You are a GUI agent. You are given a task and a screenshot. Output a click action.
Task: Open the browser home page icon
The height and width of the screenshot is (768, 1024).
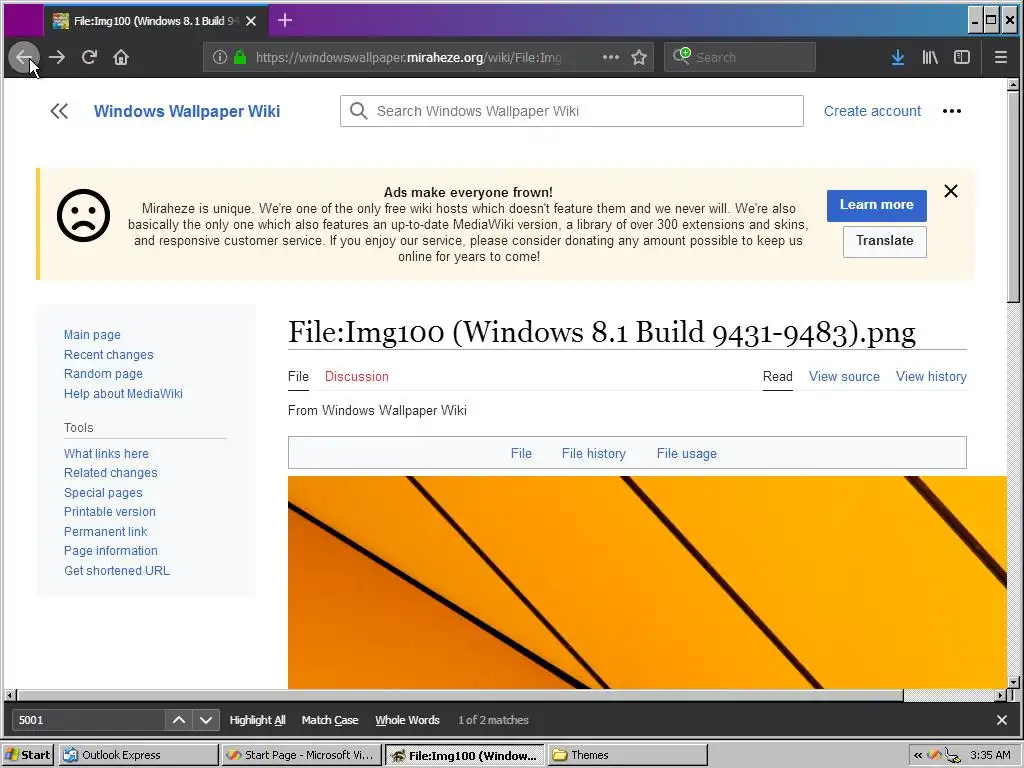(121, 57)
